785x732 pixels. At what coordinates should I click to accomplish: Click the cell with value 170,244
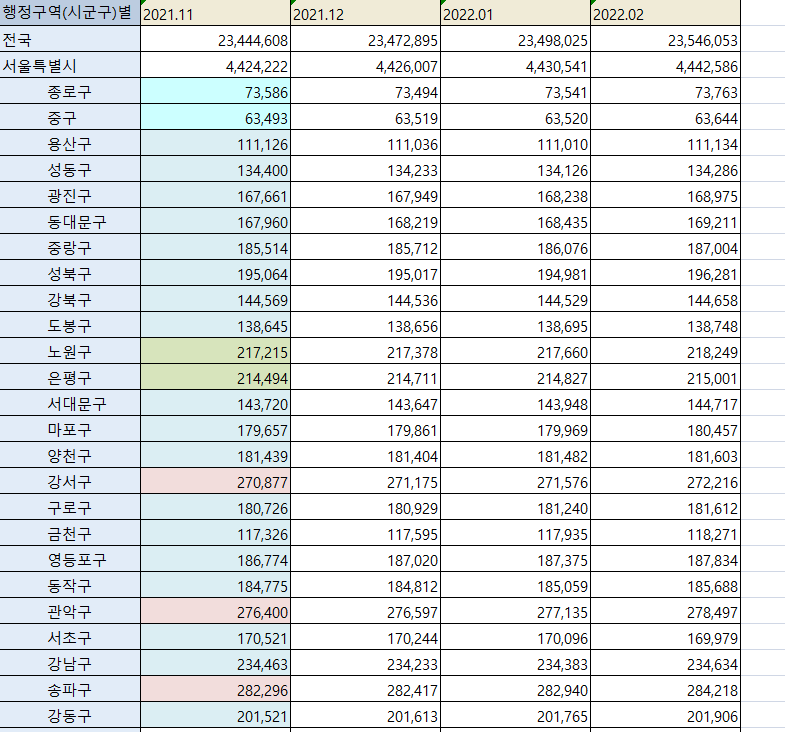pos(365,637)
